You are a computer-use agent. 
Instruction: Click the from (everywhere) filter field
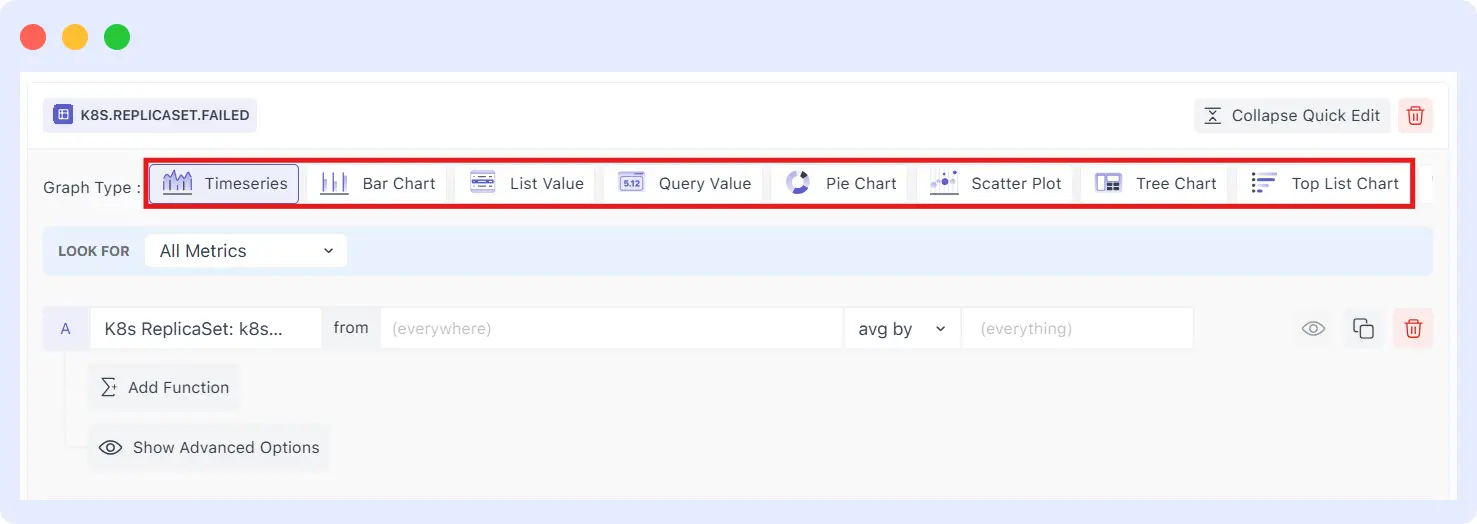coord(610,328)
